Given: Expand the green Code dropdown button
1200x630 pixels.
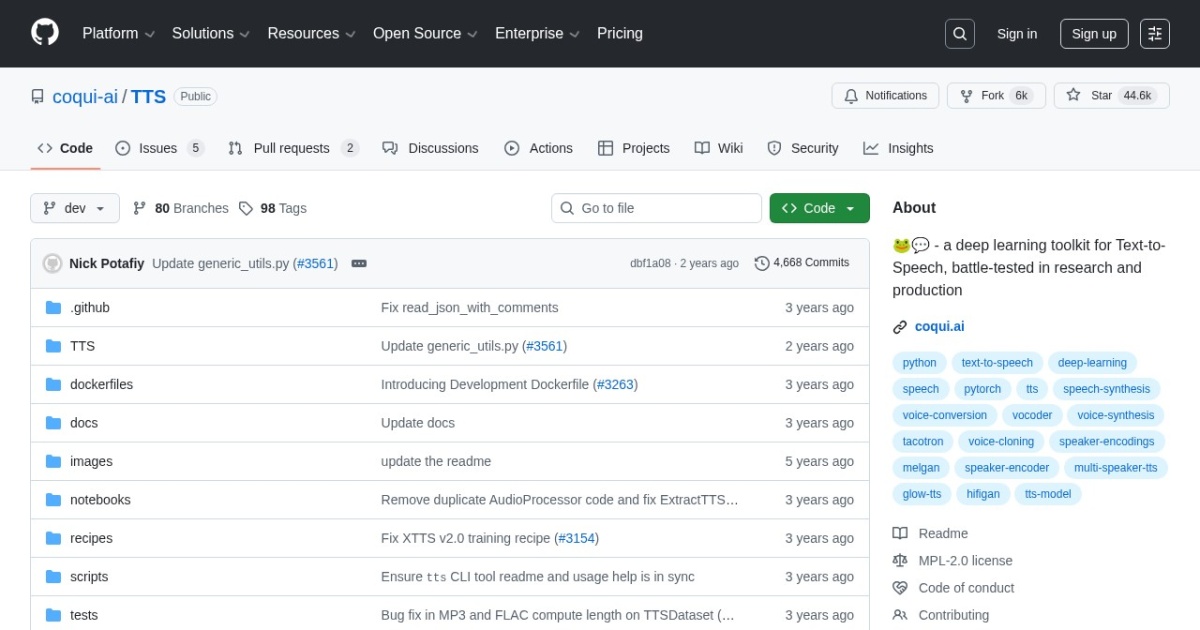Looking at the screenshot, I should coord(819,208).
